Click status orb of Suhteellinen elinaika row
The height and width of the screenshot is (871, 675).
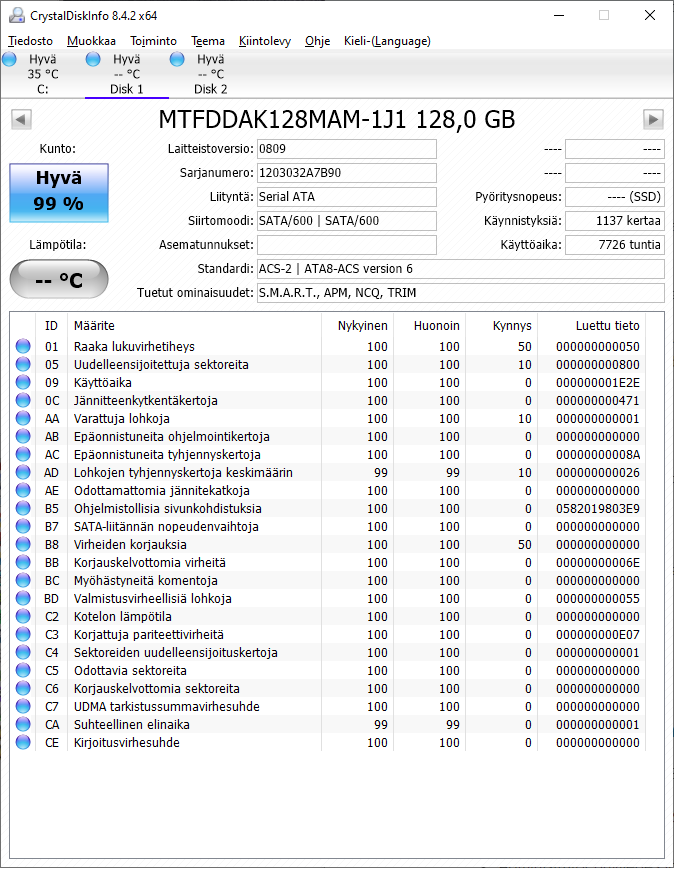coord(23,724)
